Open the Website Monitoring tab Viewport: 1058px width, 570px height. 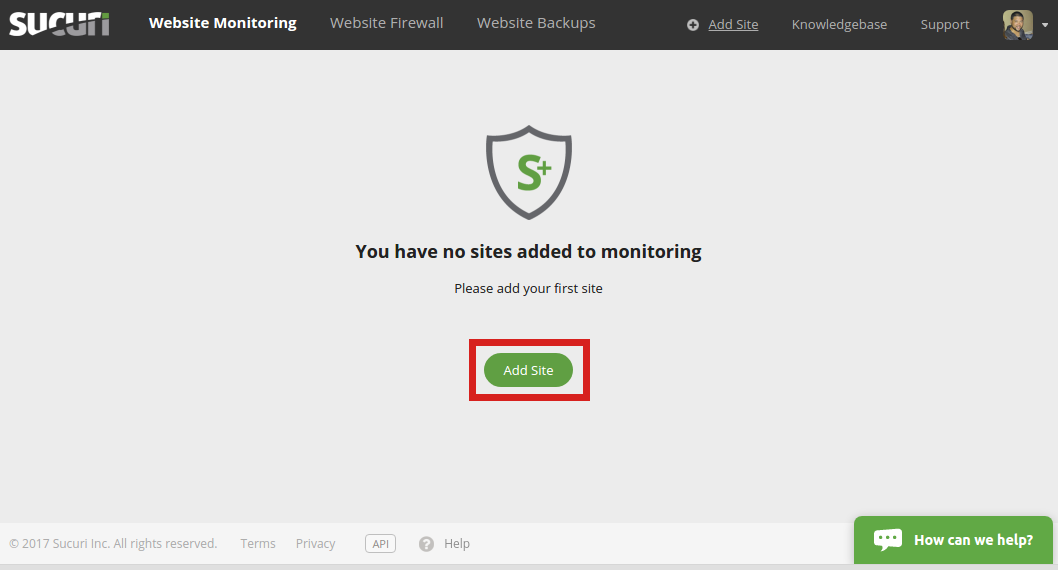coord(223,23)
